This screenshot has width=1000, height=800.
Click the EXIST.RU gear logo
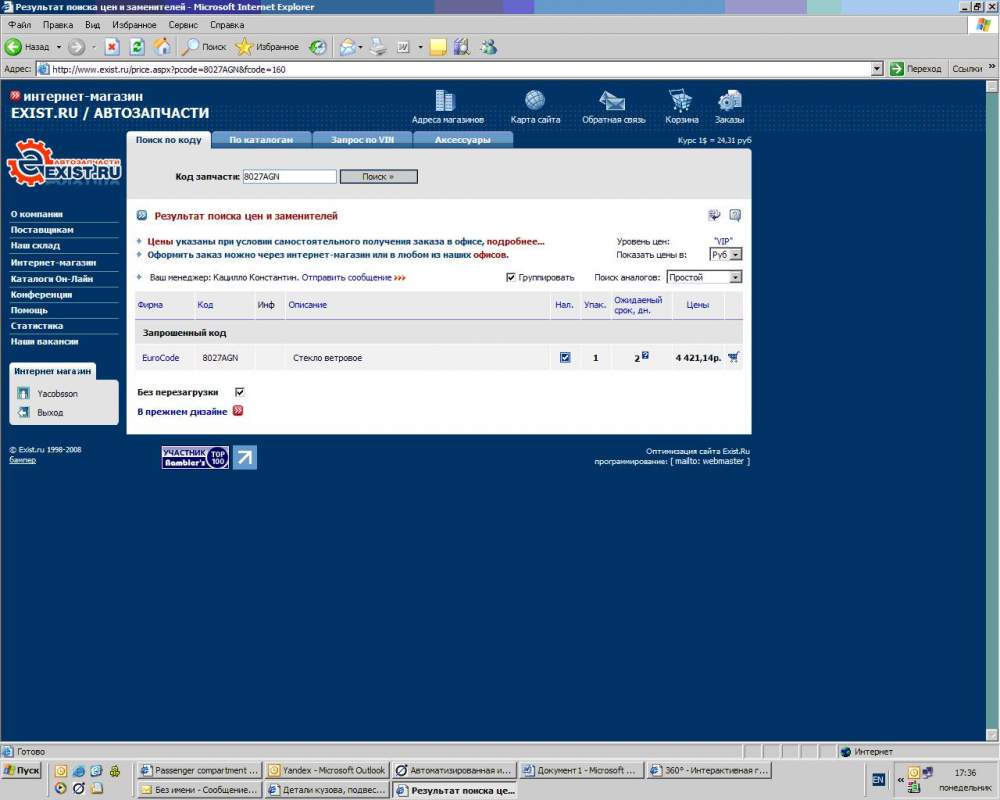tap(64, 163)
